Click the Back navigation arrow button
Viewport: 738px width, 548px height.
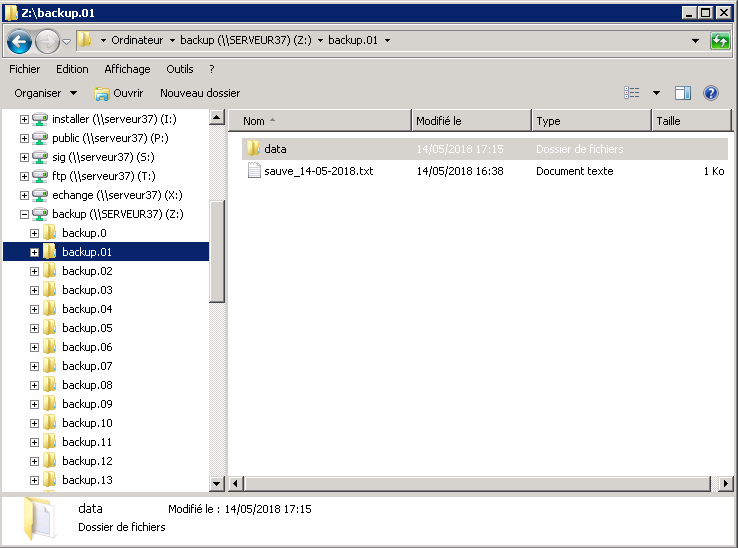tap(18, 41)
